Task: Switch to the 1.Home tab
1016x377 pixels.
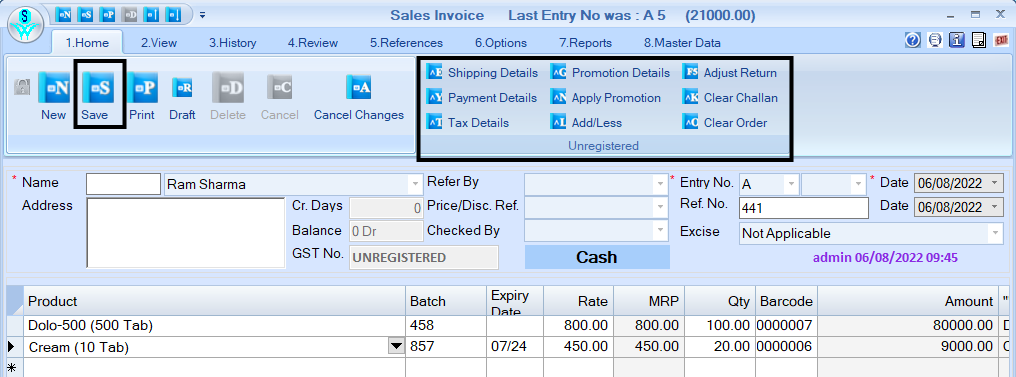Action: tap(87, 43)
